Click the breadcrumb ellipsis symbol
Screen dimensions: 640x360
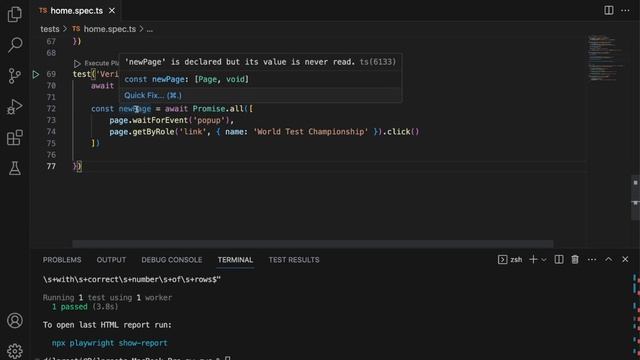150,29
